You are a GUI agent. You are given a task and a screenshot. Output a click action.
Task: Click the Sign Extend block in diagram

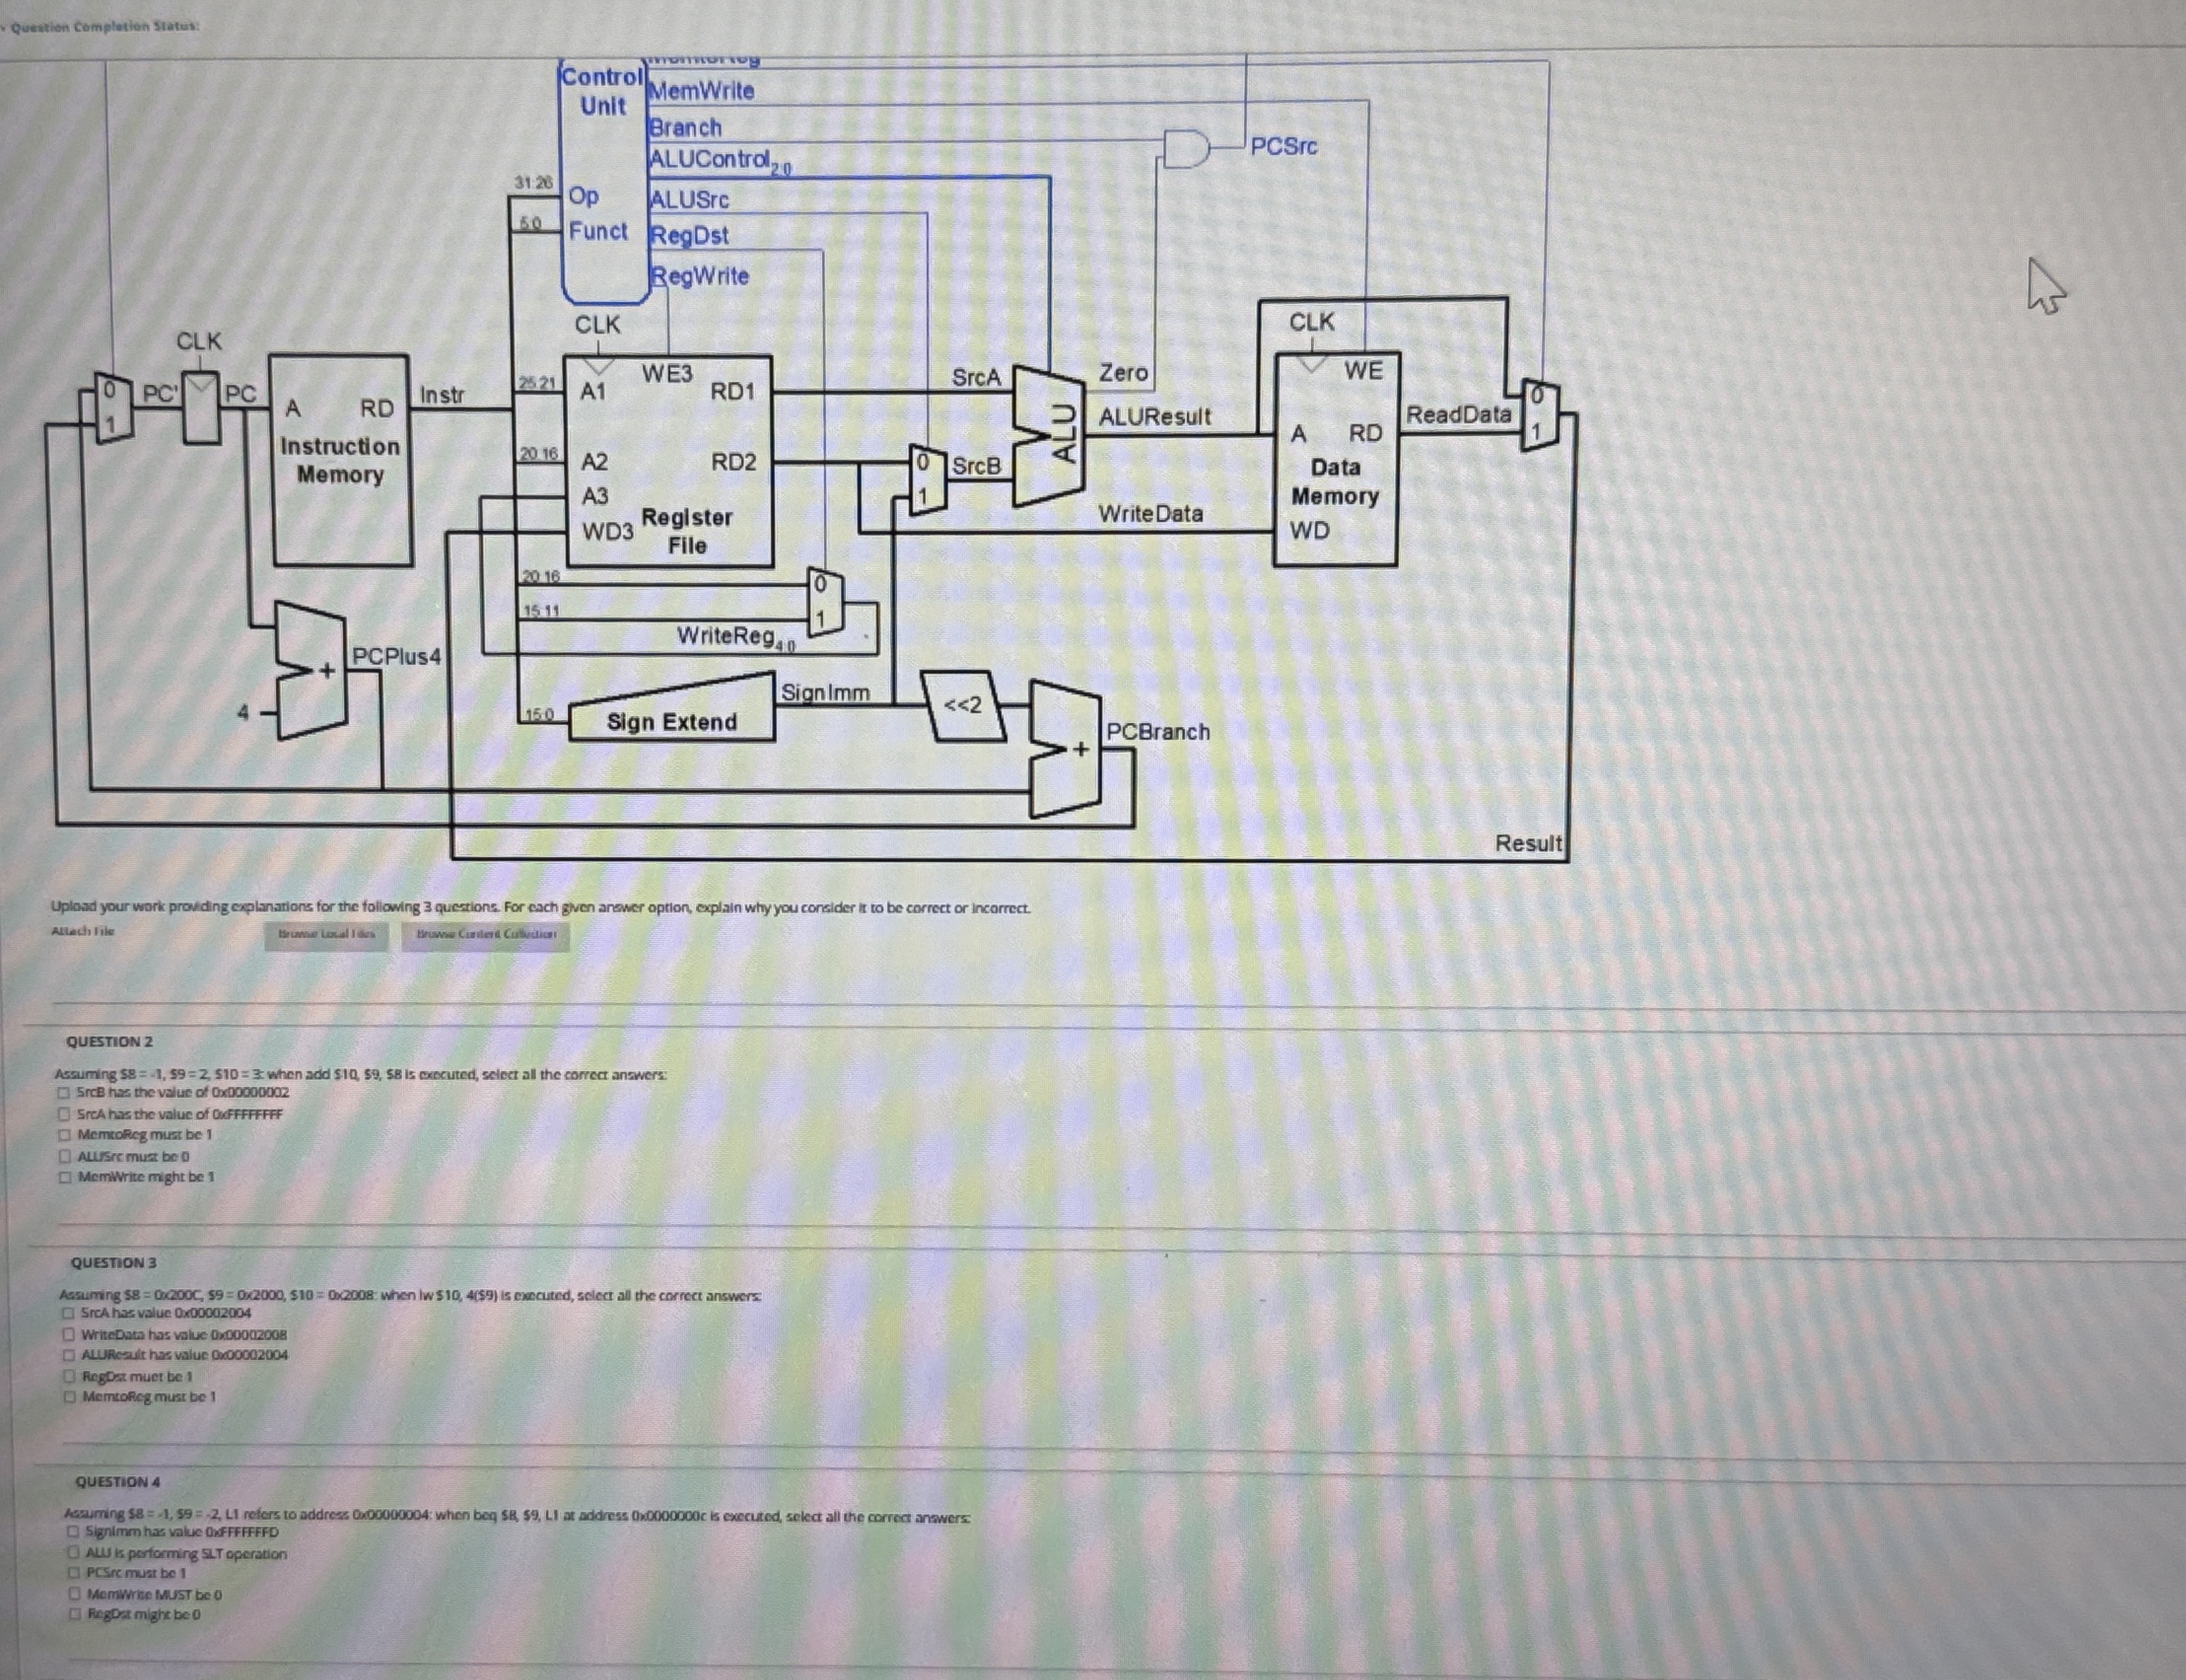click(671, 722)
